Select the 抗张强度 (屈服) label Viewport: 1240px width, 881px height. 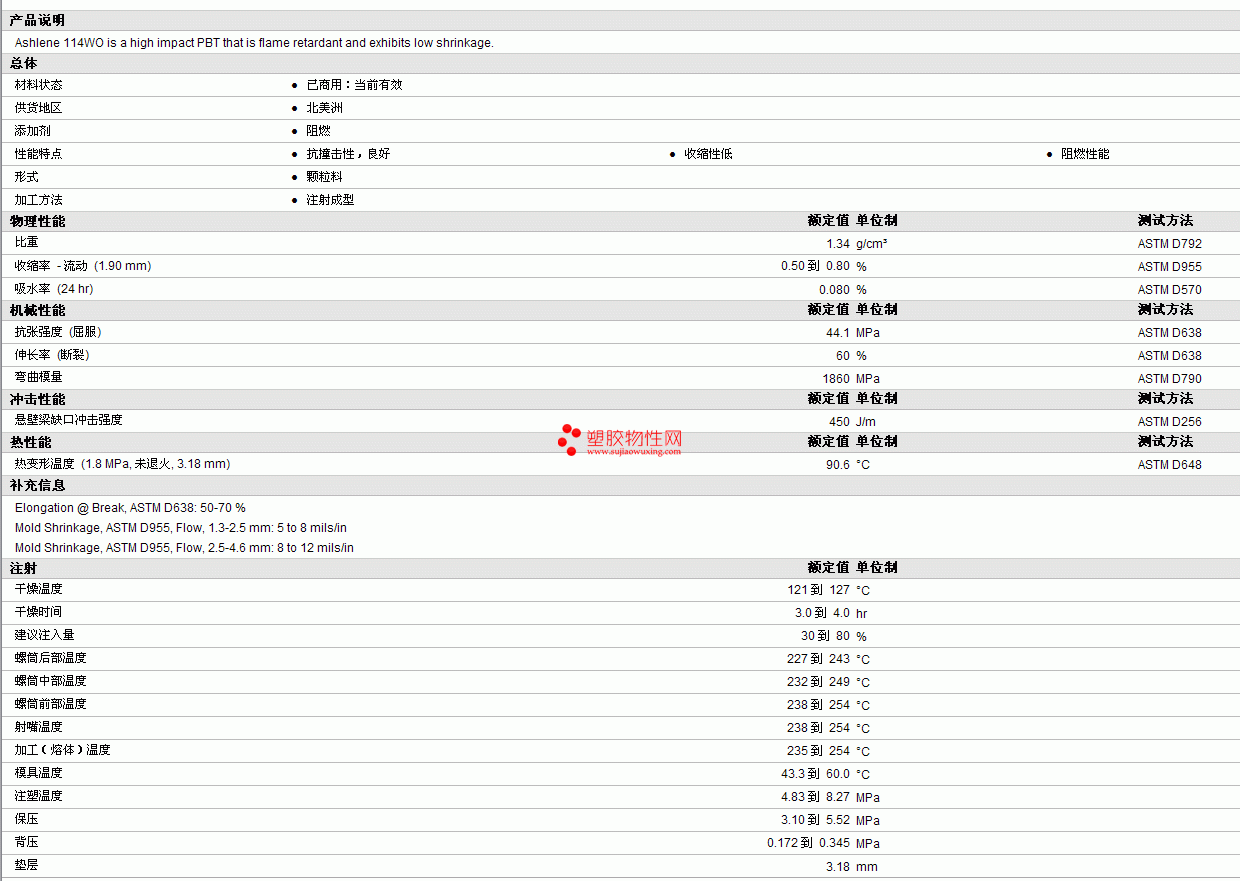59,332
